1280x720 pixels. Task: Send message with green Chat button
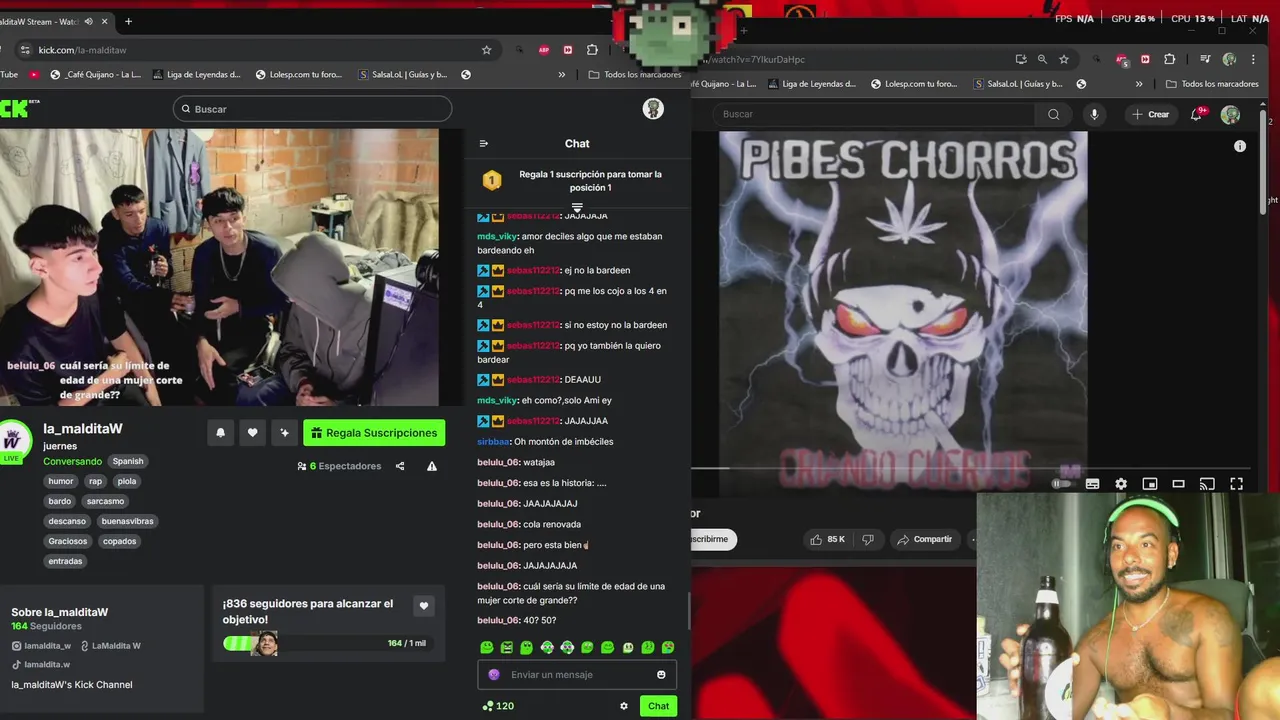tap(658, 706)
